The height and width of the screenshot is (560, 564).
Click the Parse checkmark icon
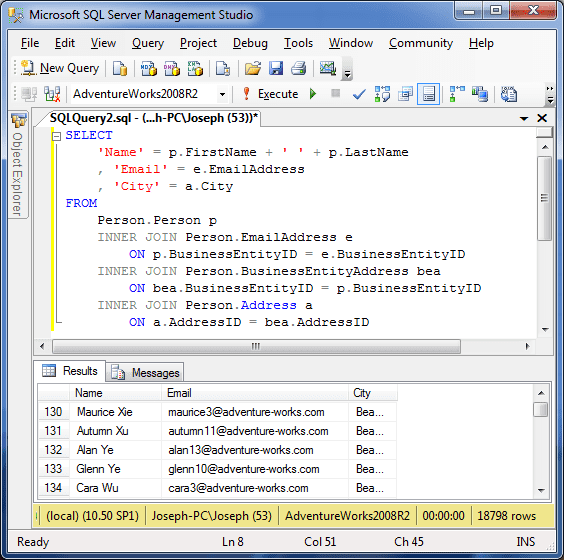(359, 94)
